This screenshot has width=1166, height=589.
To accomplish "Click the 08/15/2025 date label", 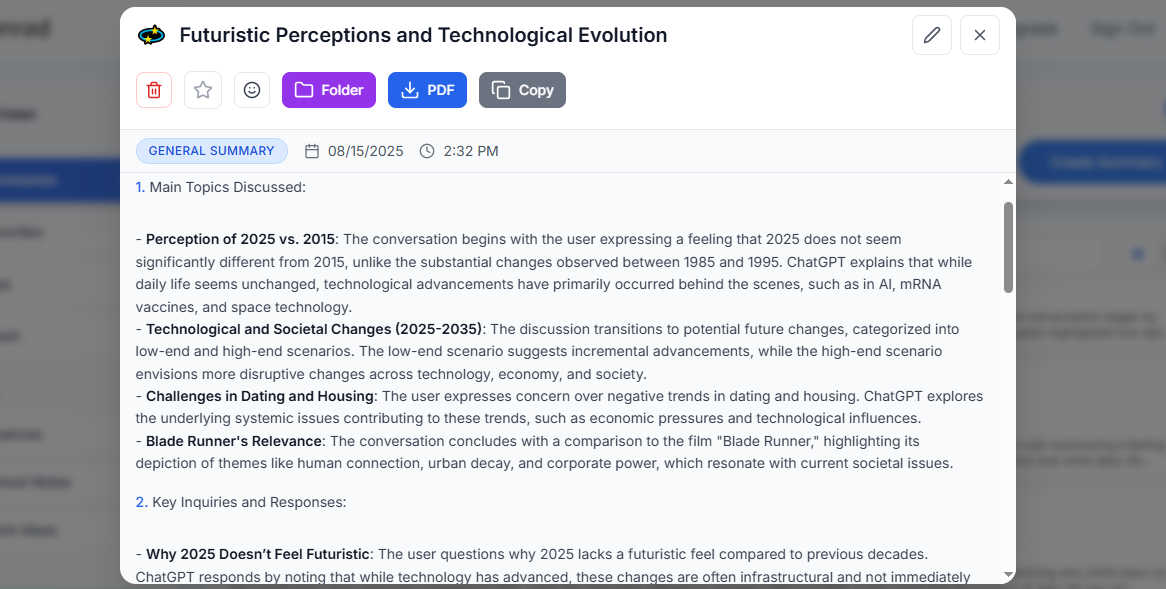I will coord(366,151).
